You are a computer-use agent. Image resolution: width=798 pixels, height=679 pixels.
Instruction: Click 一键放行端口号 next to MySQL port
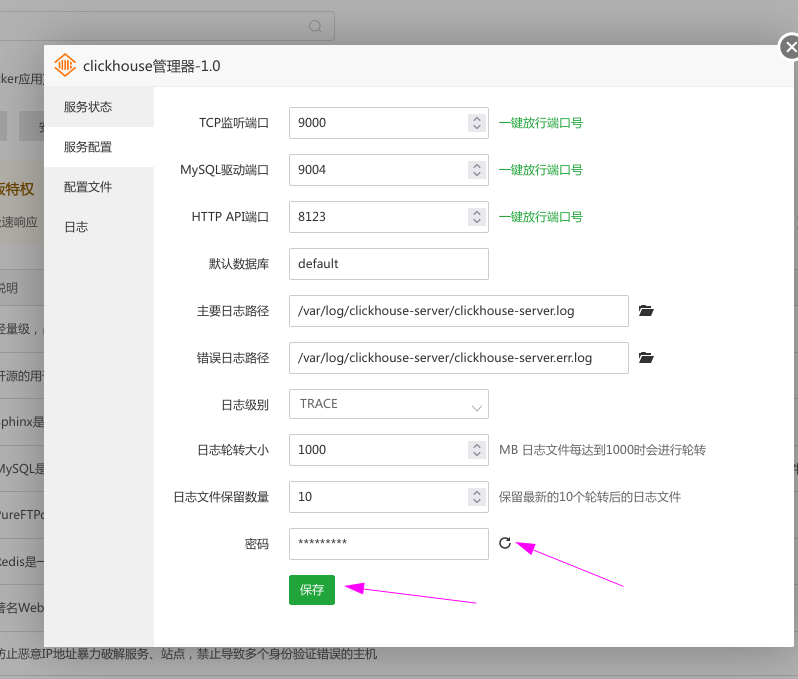540,169
